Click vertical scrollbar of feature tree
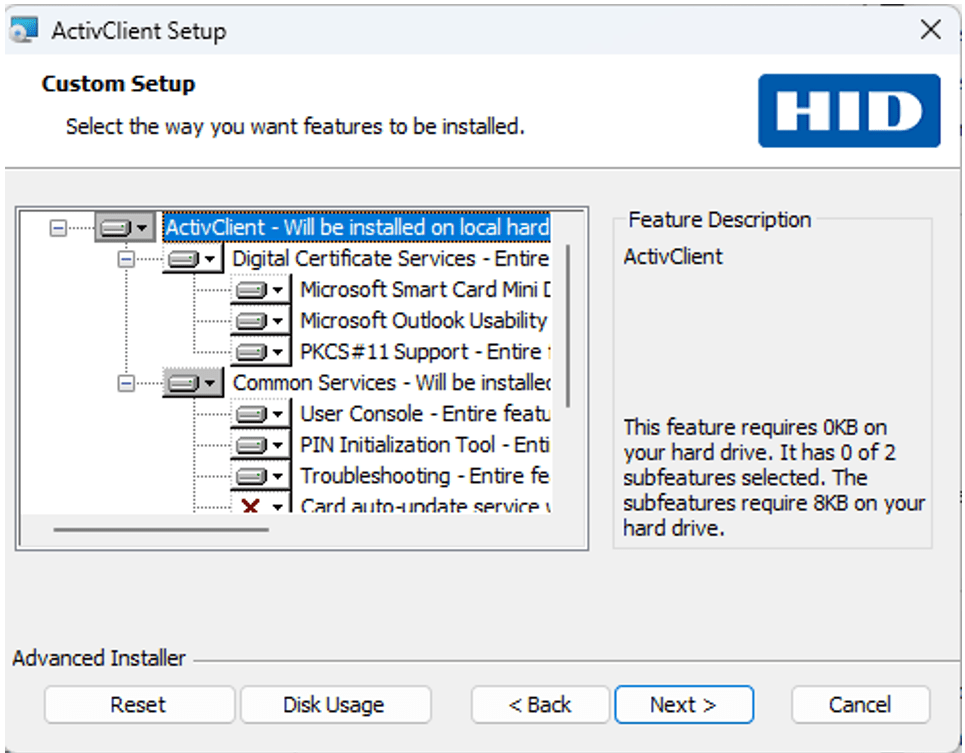The height and width of the screenshot is (753, 965). [567, 326]
